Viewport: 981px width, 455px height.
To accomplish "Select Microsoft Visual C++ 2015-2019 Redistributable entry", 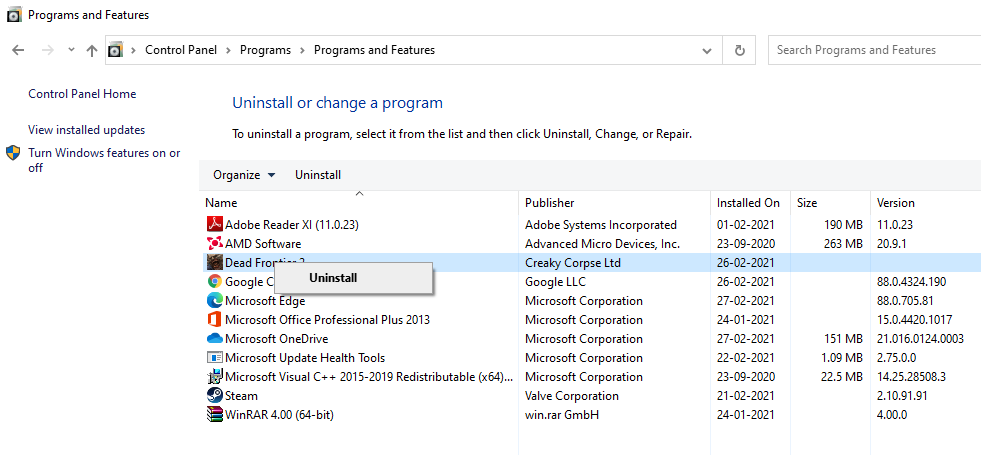I will click(369, 377).
